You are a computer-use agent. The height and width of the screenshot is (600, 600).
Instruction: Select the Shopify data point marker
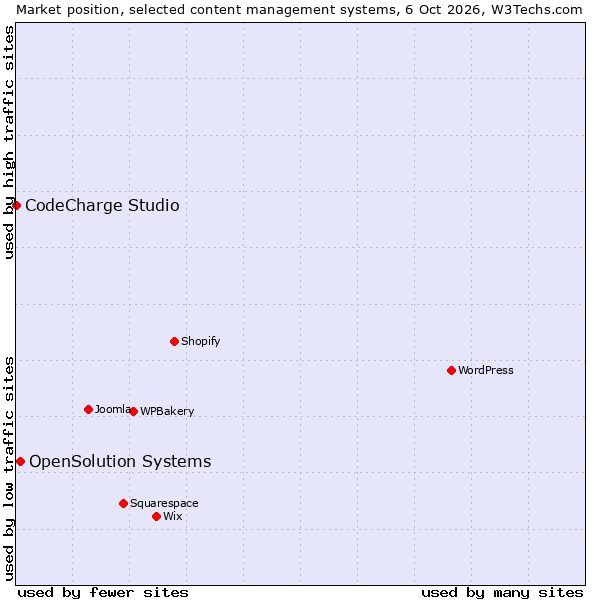[174, 341]
